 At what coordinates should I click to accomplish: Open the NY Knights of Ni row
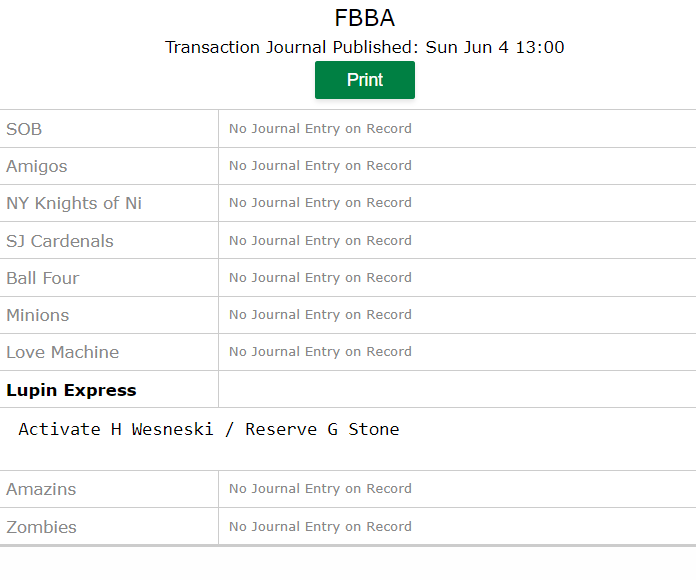[348, 203]
